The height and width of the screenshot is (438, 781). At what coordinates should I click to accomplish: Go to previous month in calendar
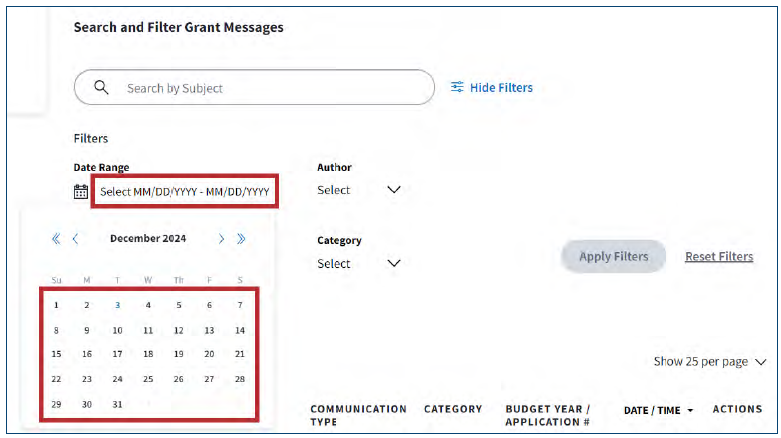pos(76,239)
